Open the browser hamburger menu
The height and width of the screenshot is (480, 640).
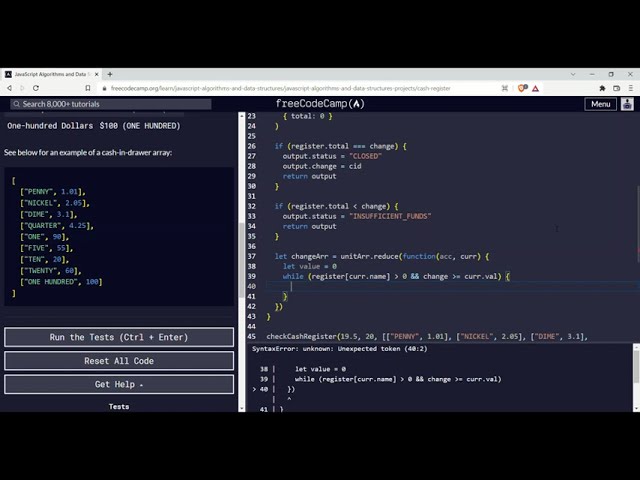(631, 88)
